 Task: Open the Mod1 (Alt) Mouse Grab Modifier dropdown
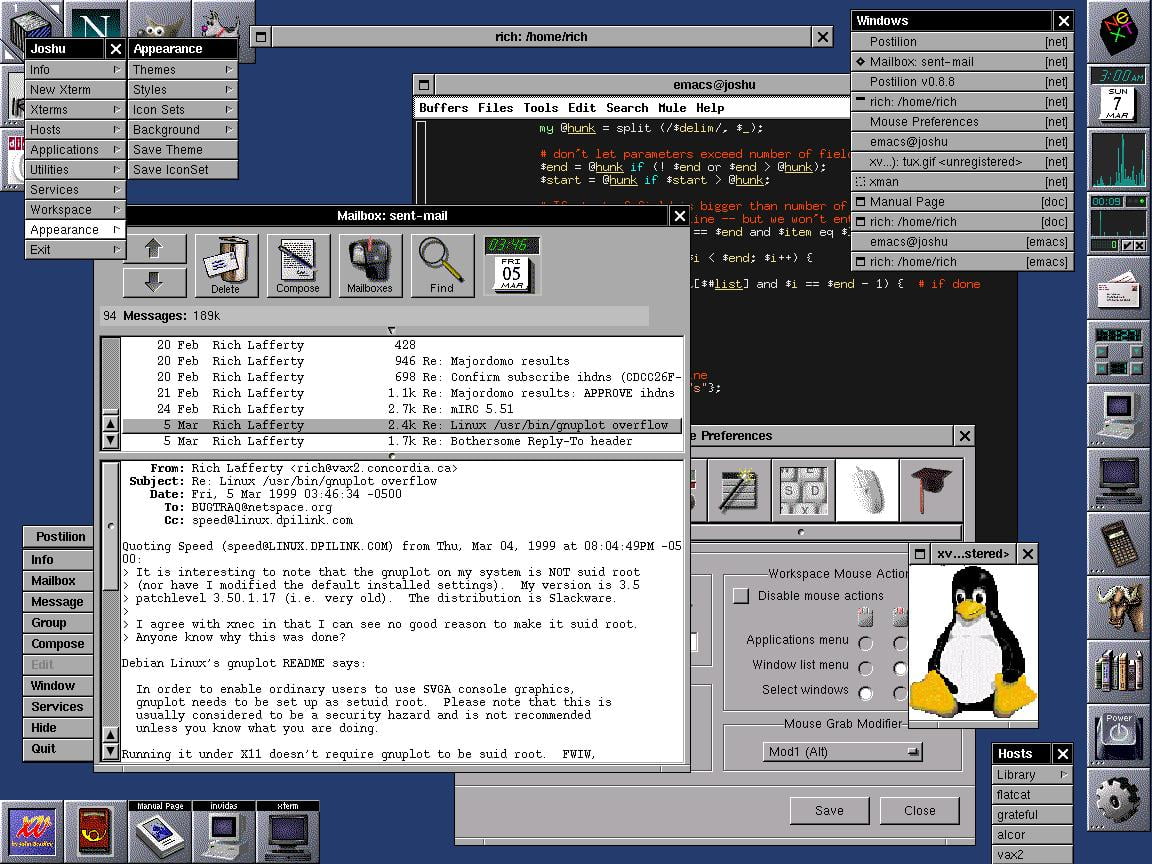point(841,751)
